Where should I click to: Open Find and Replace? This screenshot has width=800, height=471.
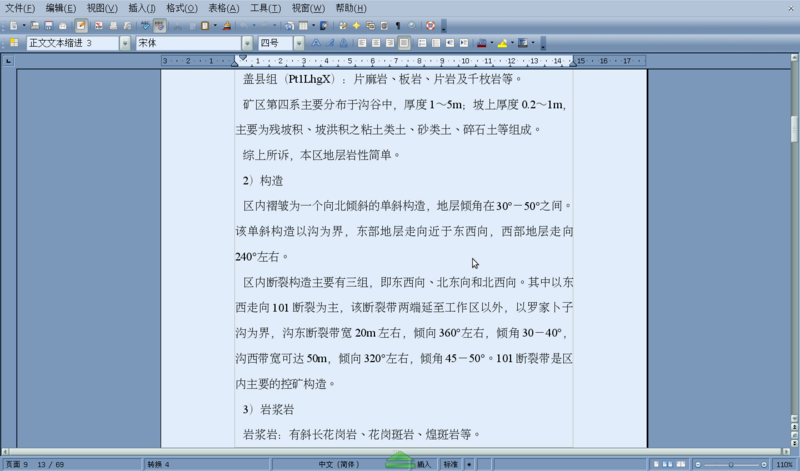point(343,26)
